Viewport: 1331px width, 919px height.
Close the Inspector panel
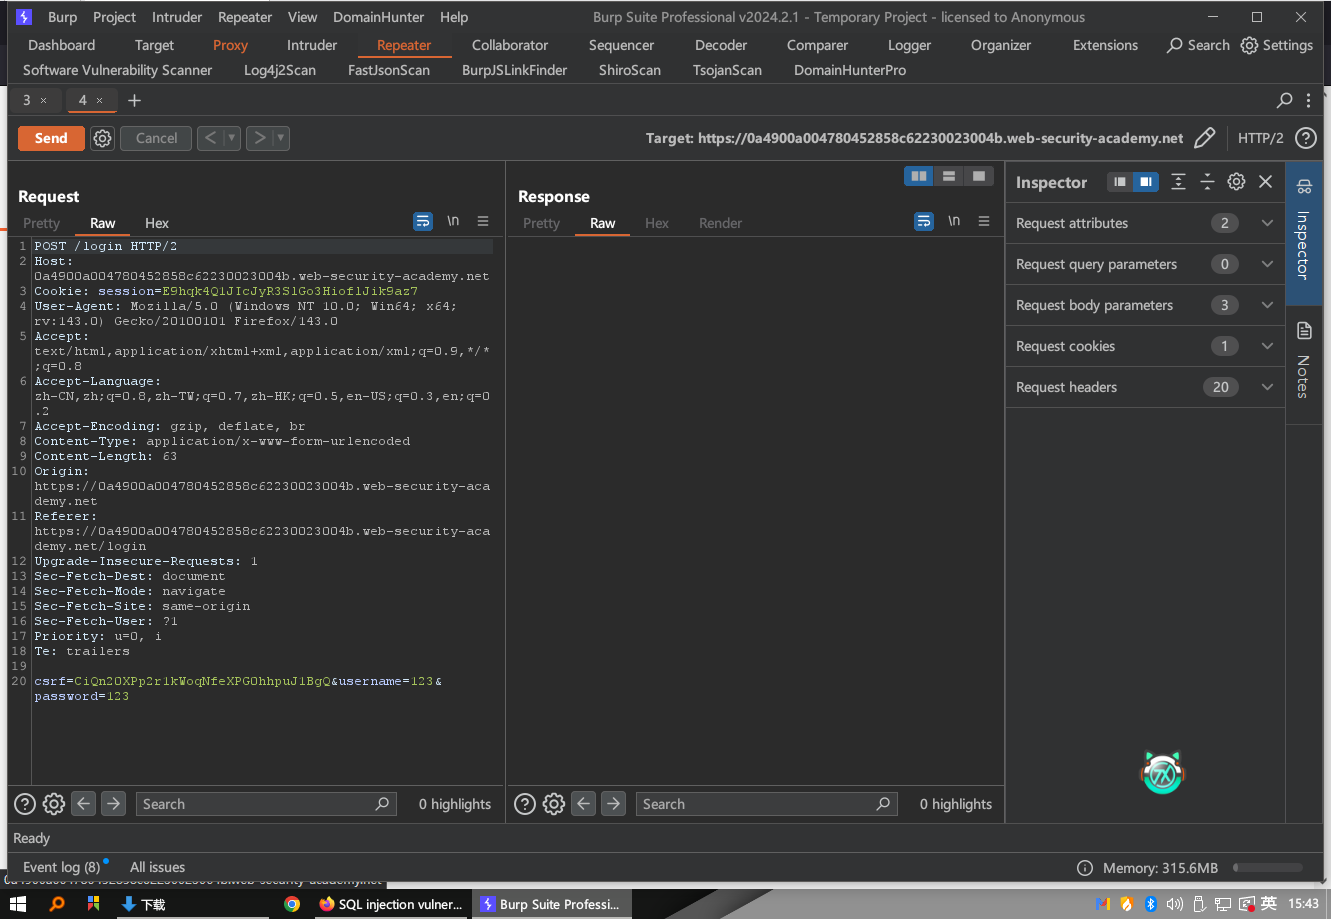click(x=1266, y=182)
